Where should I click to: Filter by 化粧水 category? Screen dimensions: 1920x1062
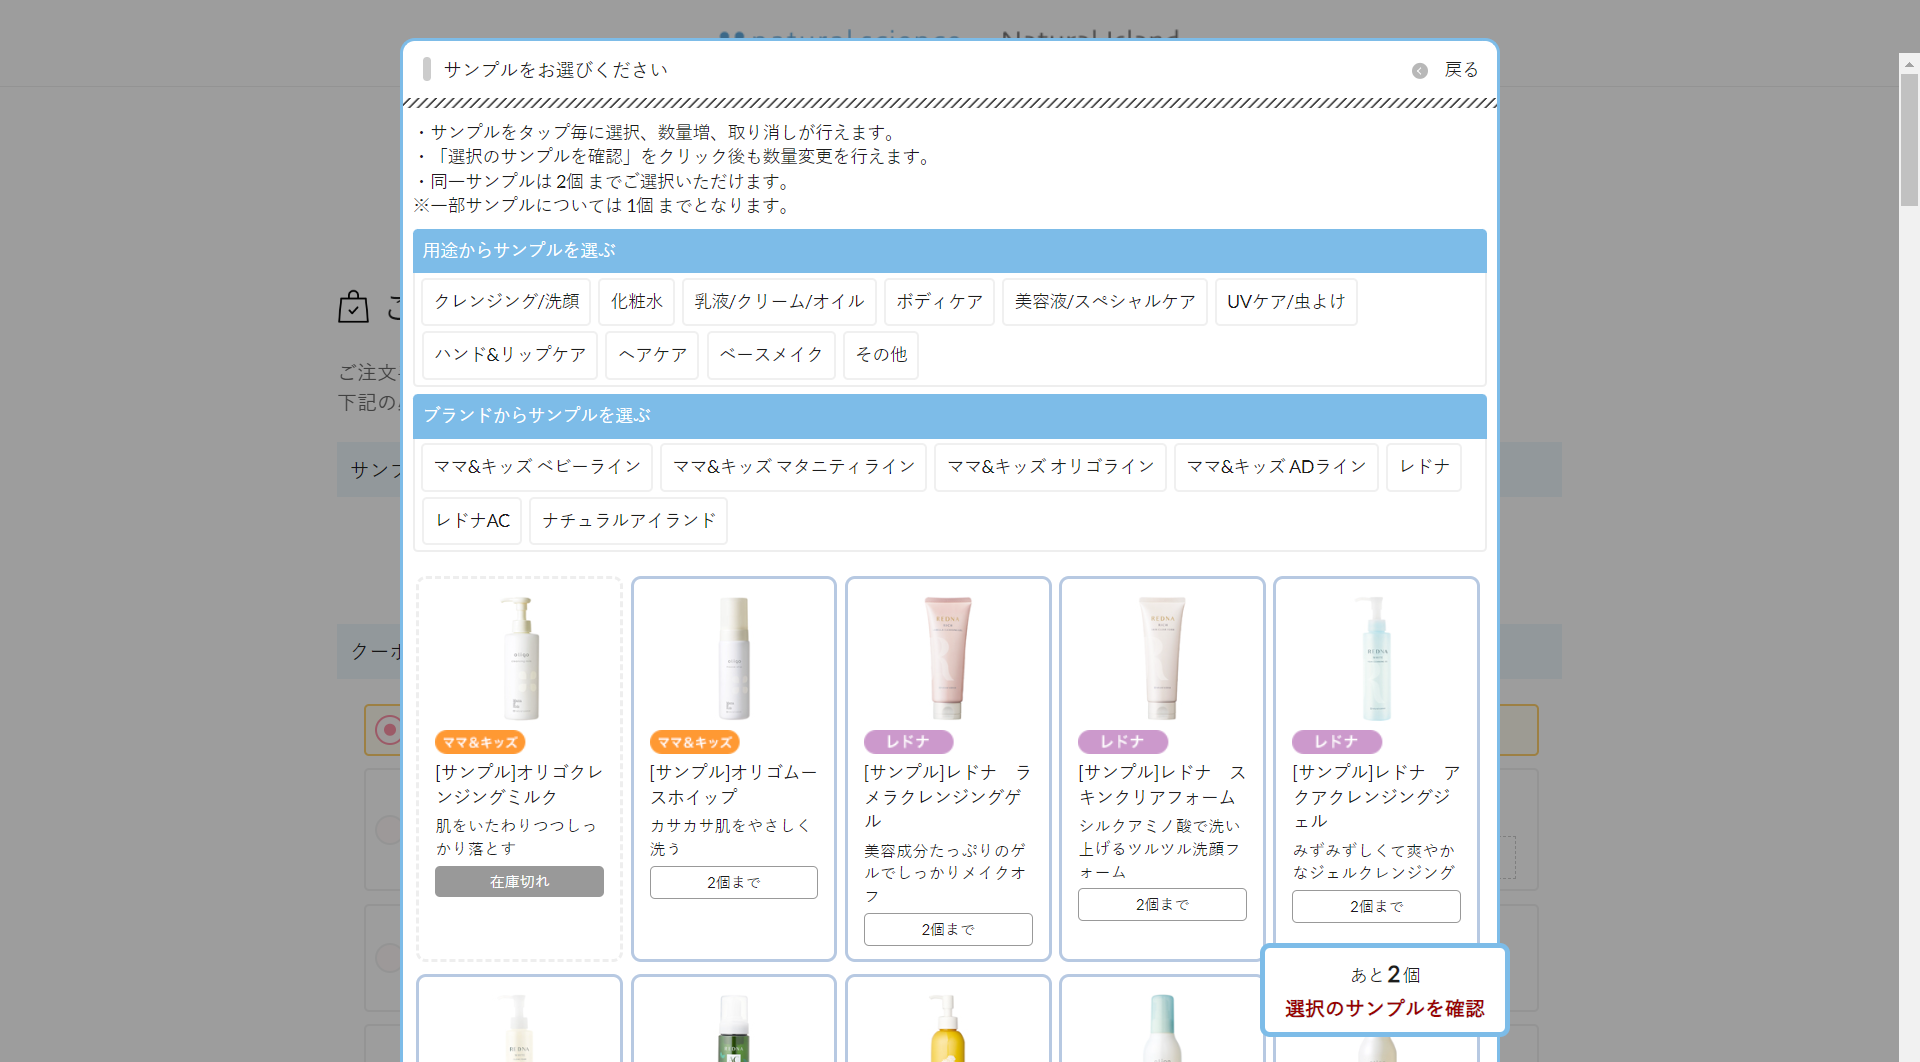[x=637, y=302]
